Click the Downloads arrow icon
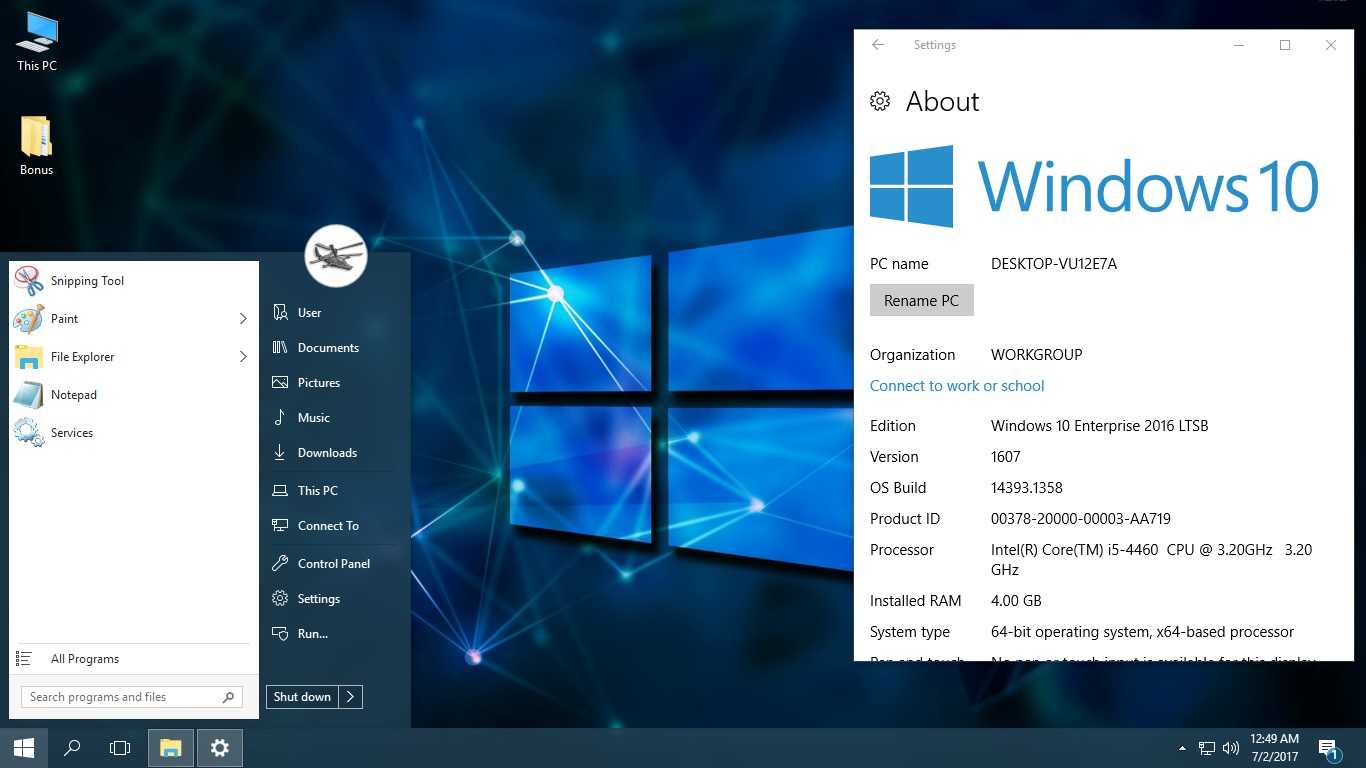 (x=280, y=453)
